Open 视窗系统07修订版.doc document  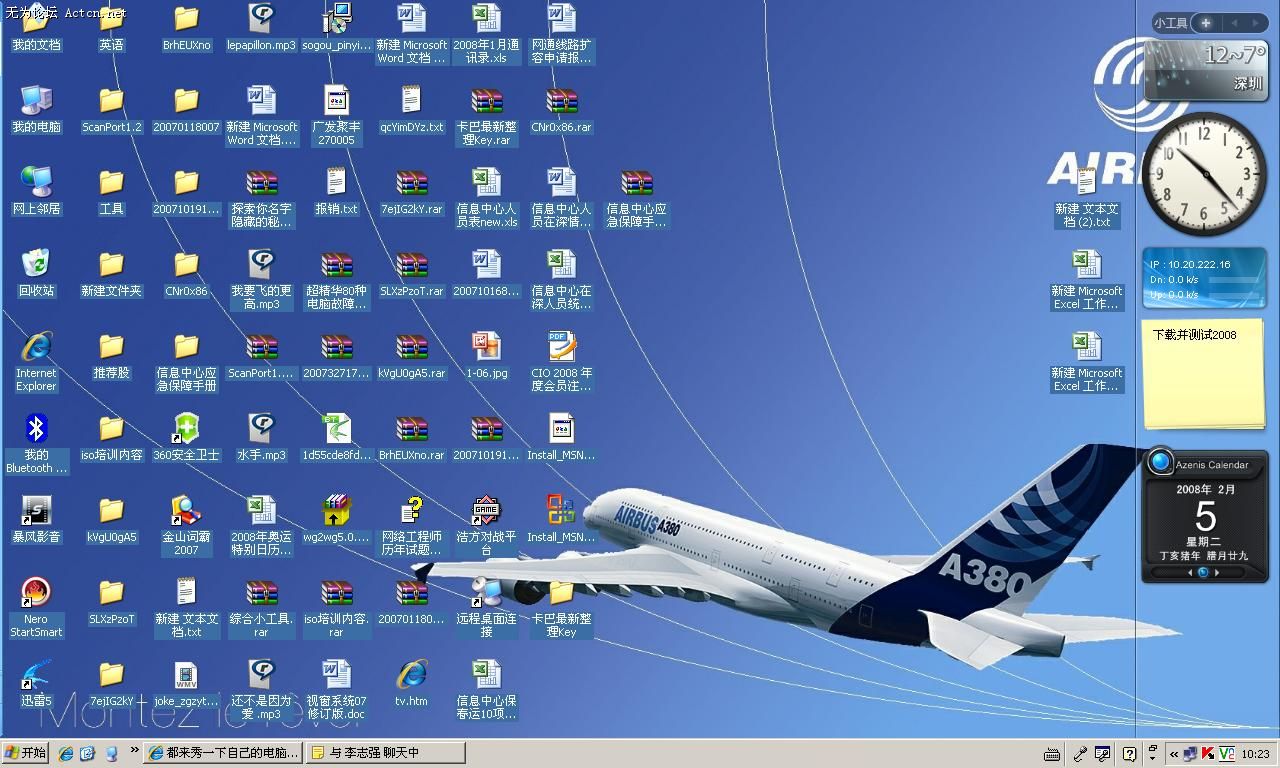pos(336,690)
